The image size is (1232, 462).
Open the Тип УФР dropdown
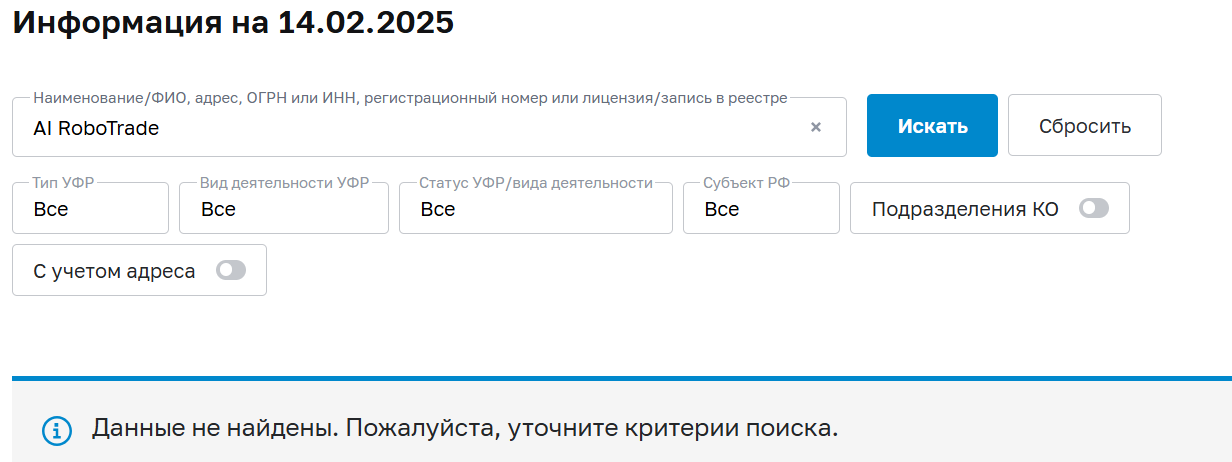[x=90, y=209]
